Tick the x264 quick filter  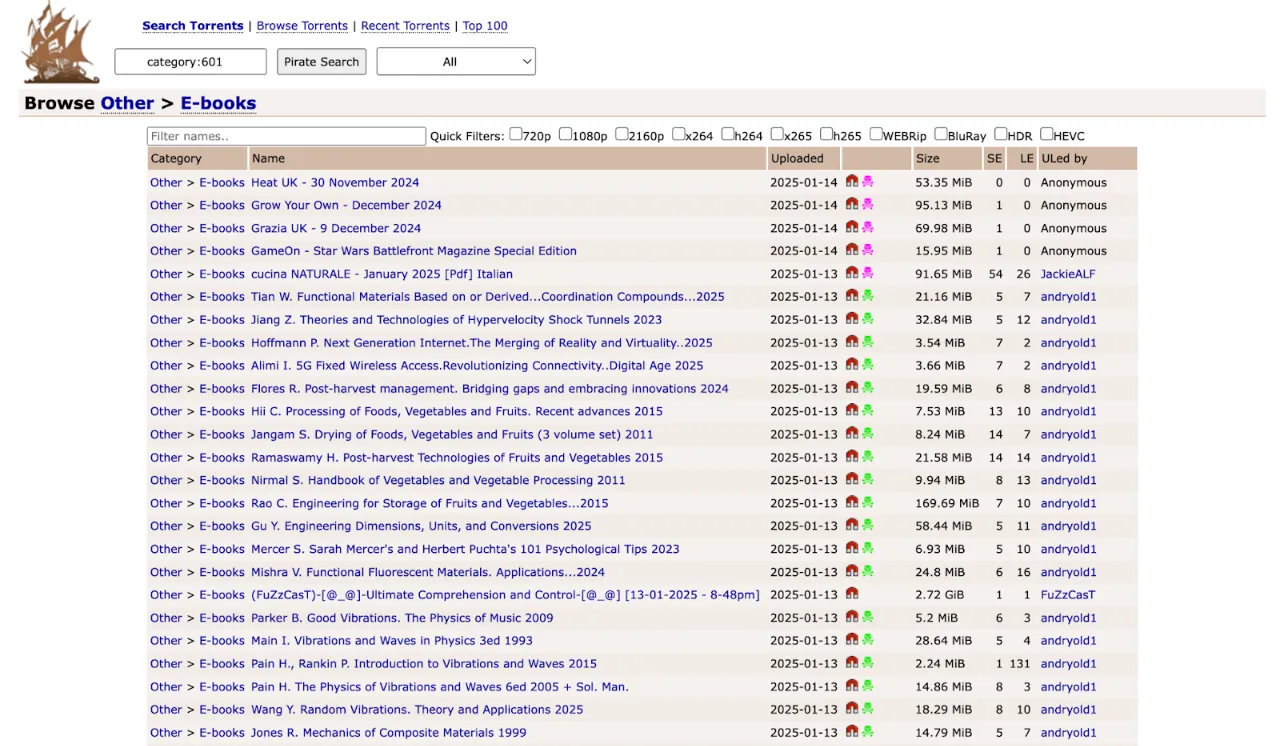(679, 134)
